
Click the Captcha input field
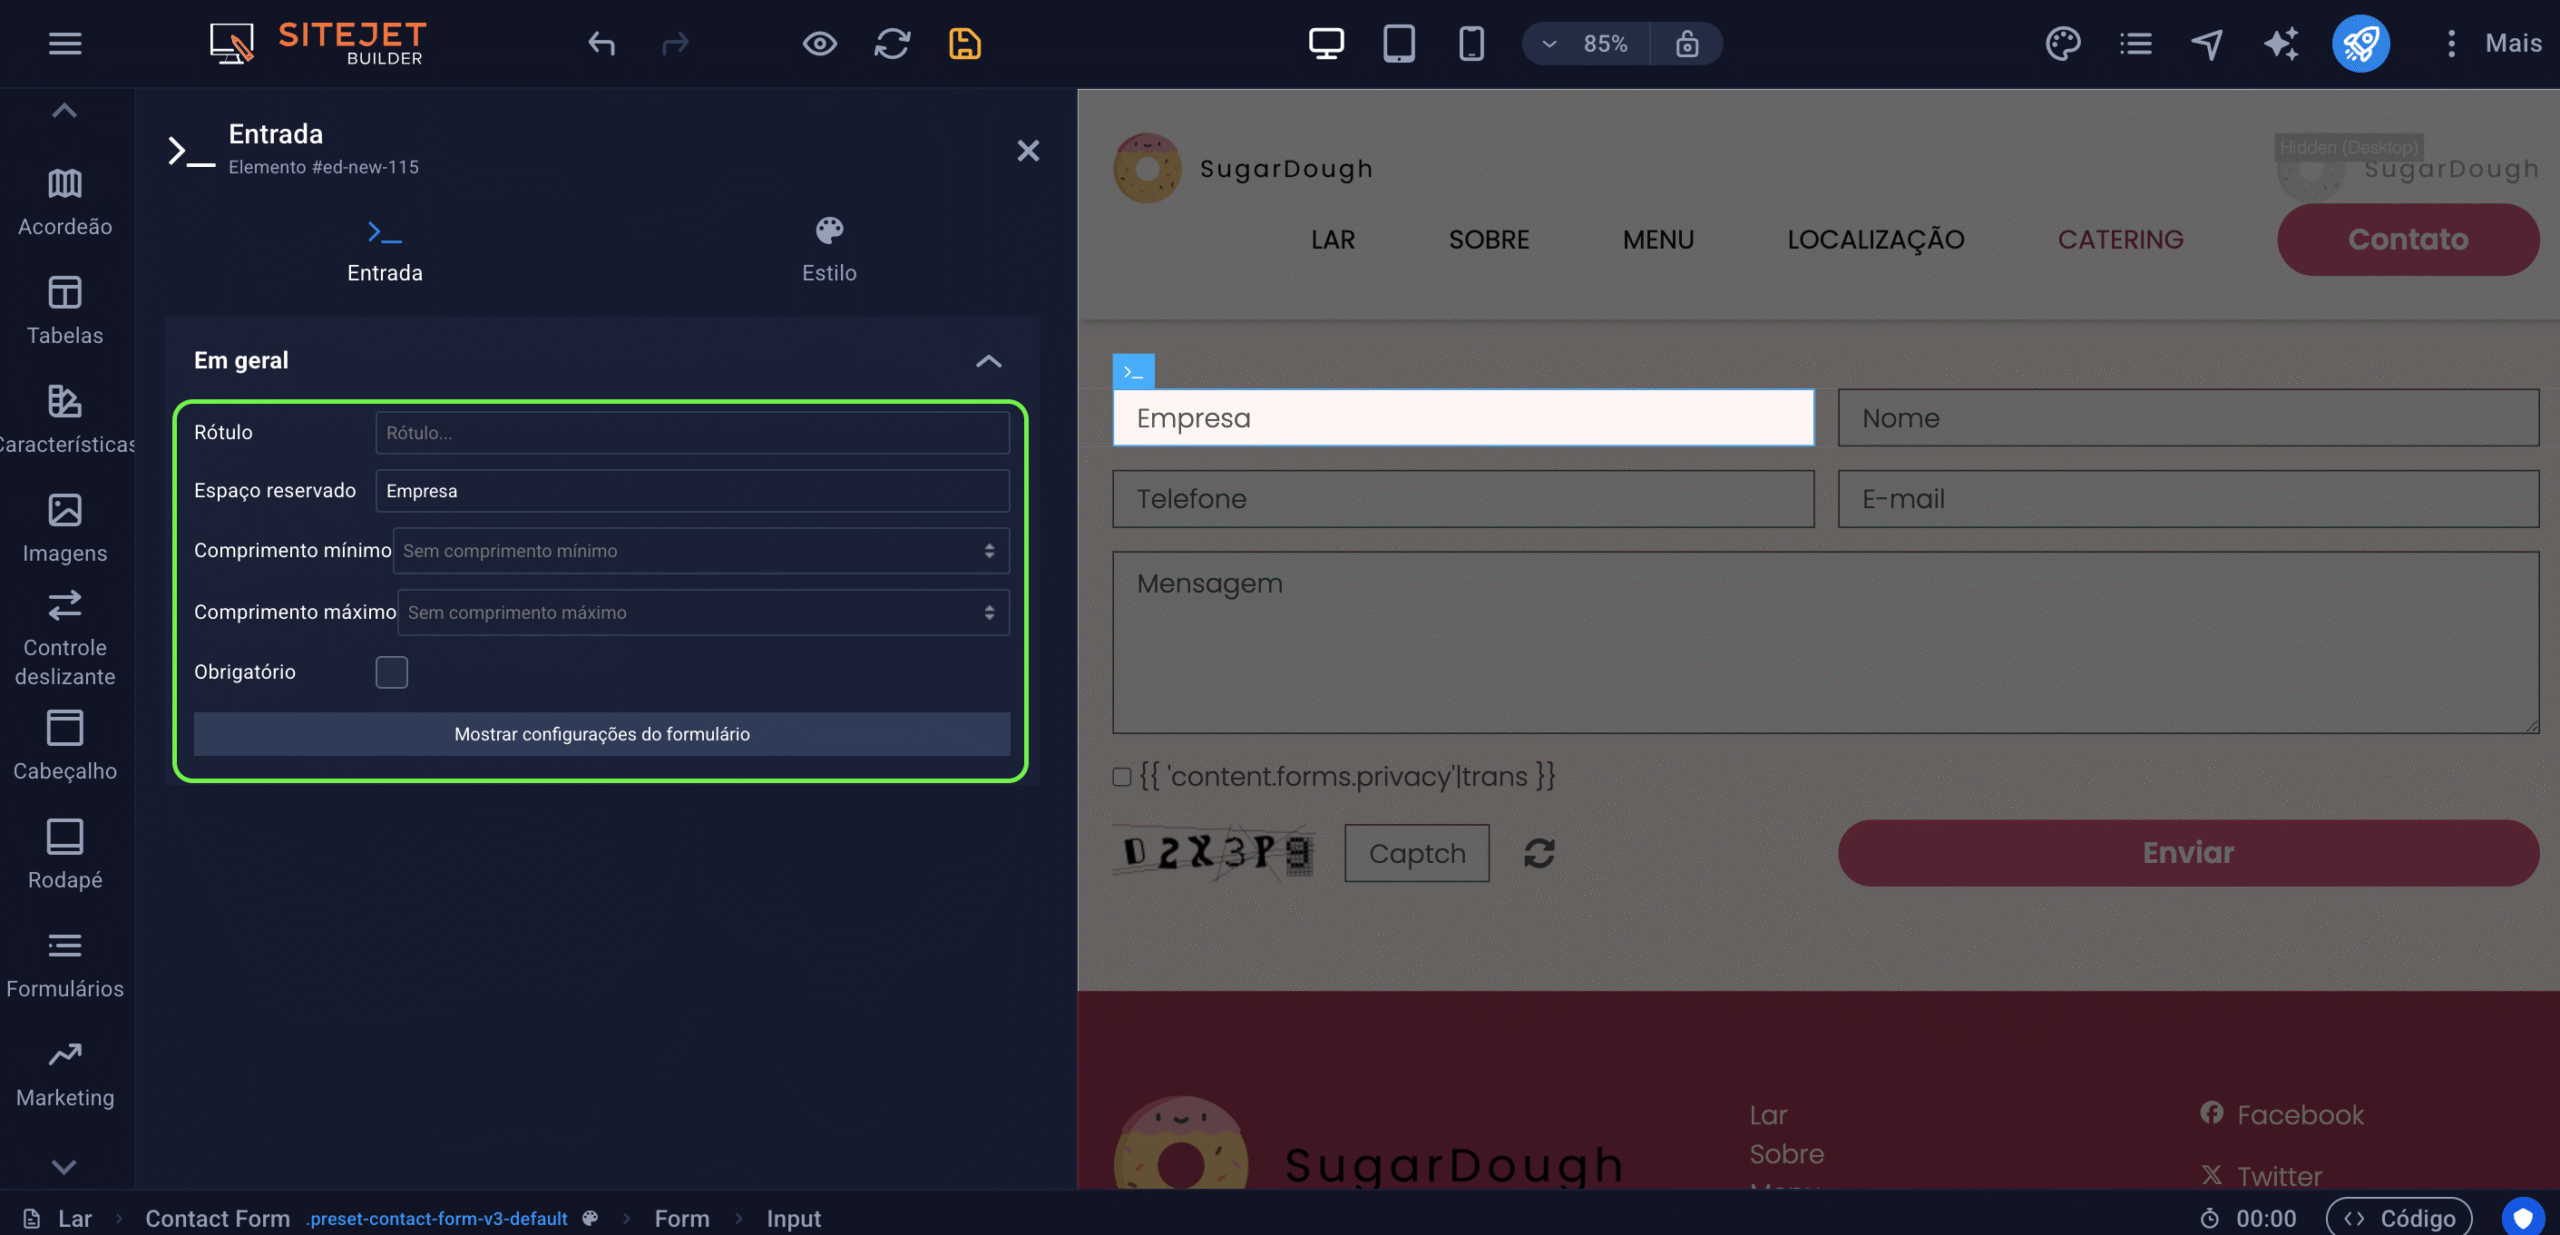coord(1416,853)
